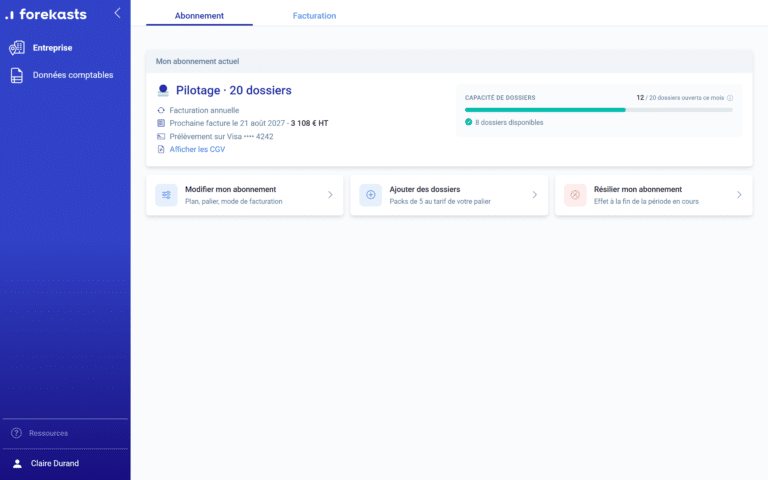Click the Pilotage plan icon

coord(163,90)
